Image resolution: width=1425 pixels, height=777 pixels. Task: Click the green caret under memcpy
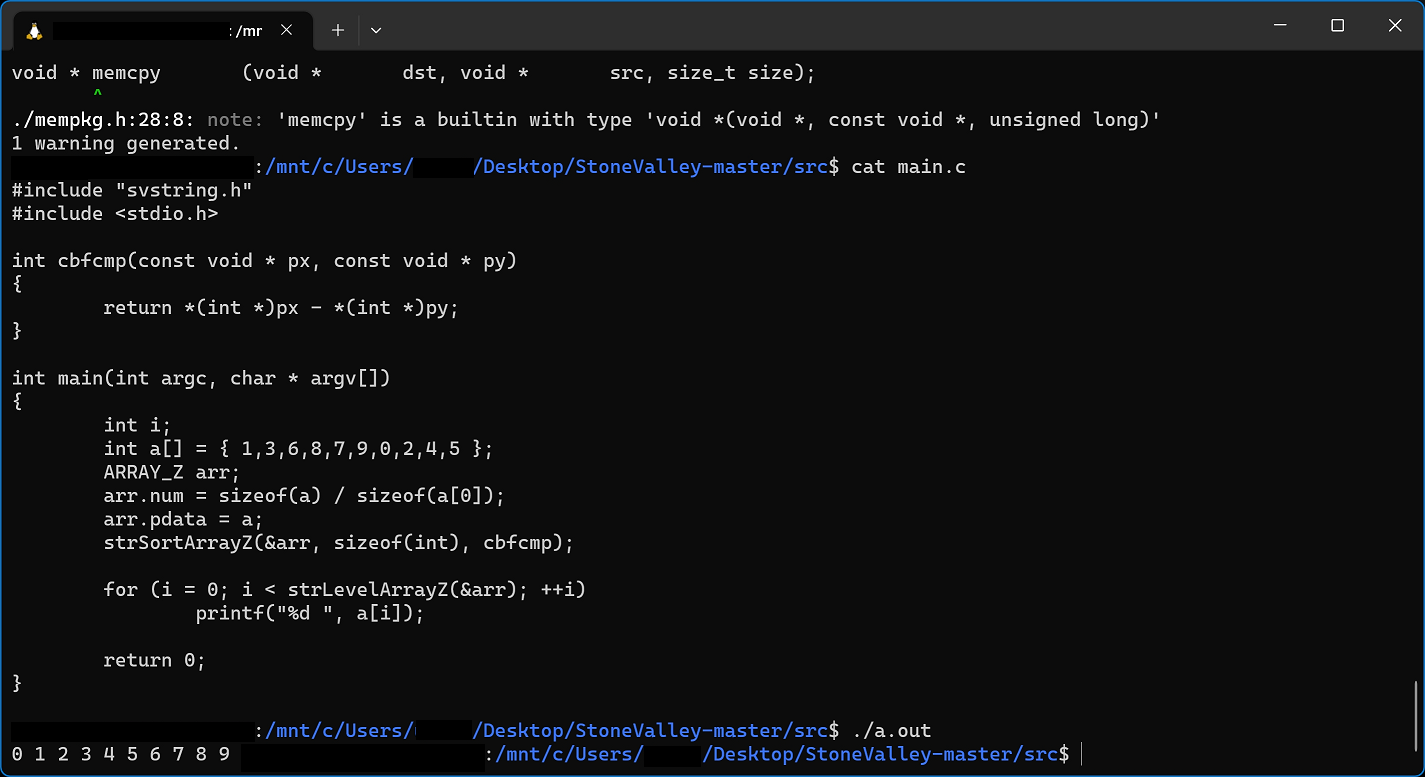pos(97,95)
